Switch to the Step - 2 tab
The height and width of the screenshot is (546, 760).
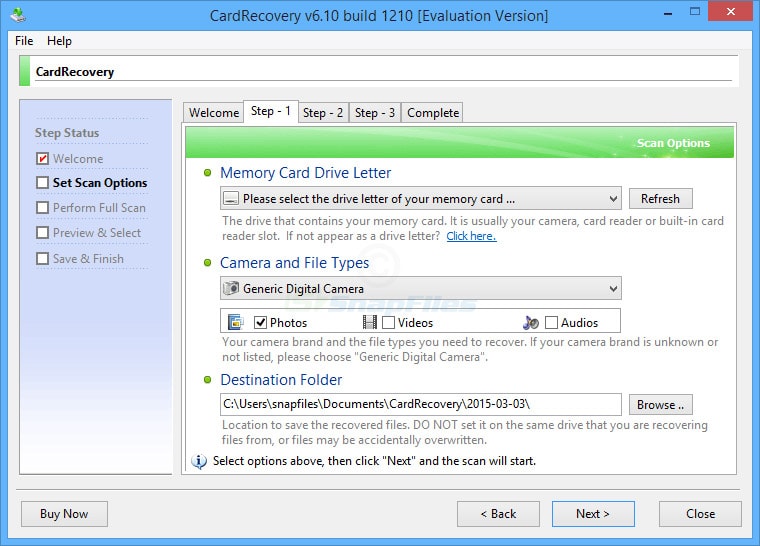coord(323,113)
